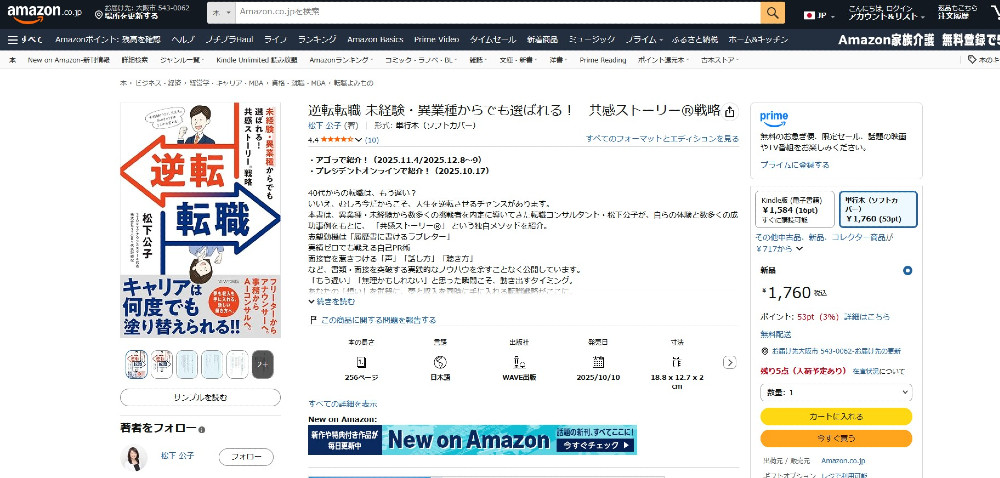Click the calendar icon for release date
This screenshot has width=1000, height=478.
tap(598, 362)
